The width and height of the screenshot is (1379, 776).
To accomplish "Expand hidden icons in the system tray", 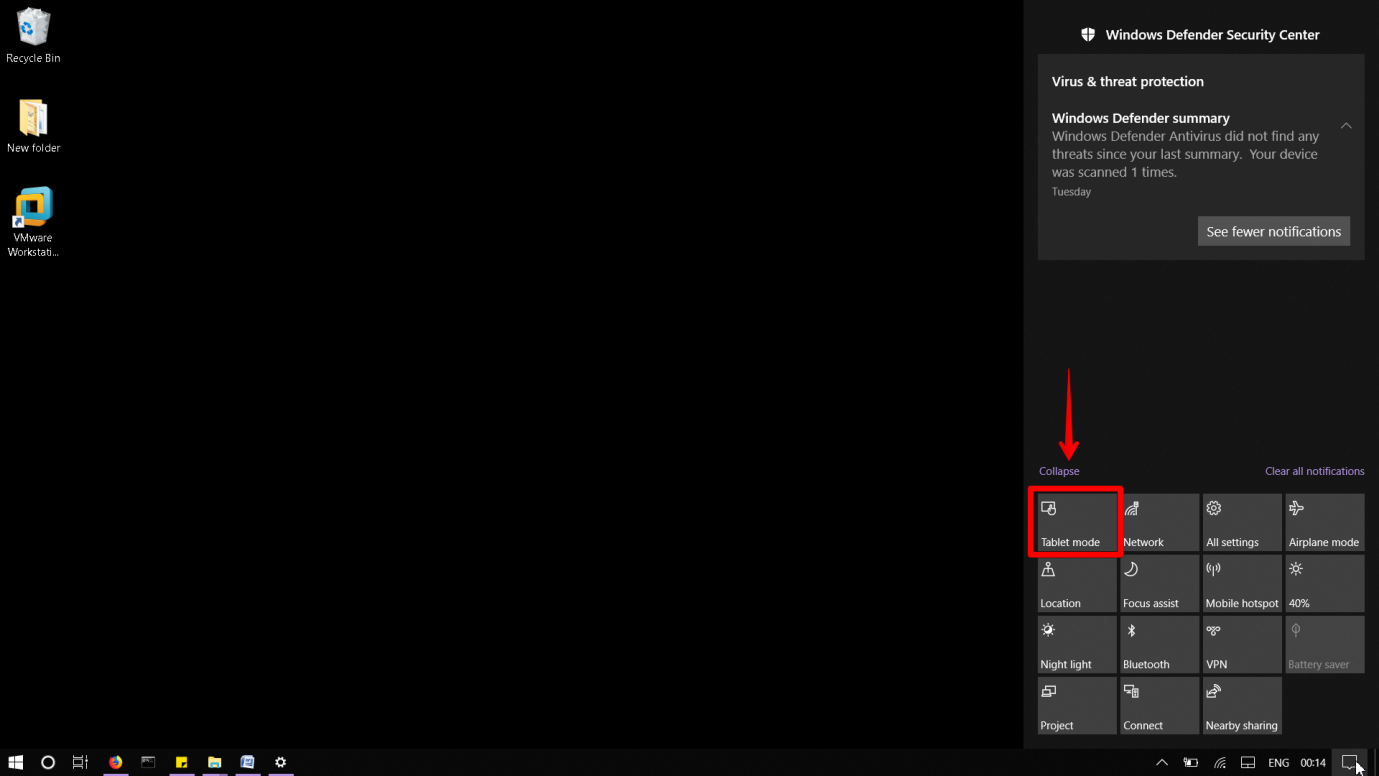I will pyautogui.click(x=1162, y=762).
